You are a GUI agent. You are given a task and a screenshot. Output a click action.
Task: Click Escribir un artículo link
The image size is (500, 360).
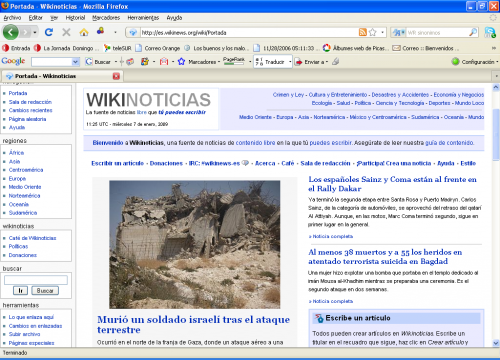pyautogui.click(x=118, y=163)
